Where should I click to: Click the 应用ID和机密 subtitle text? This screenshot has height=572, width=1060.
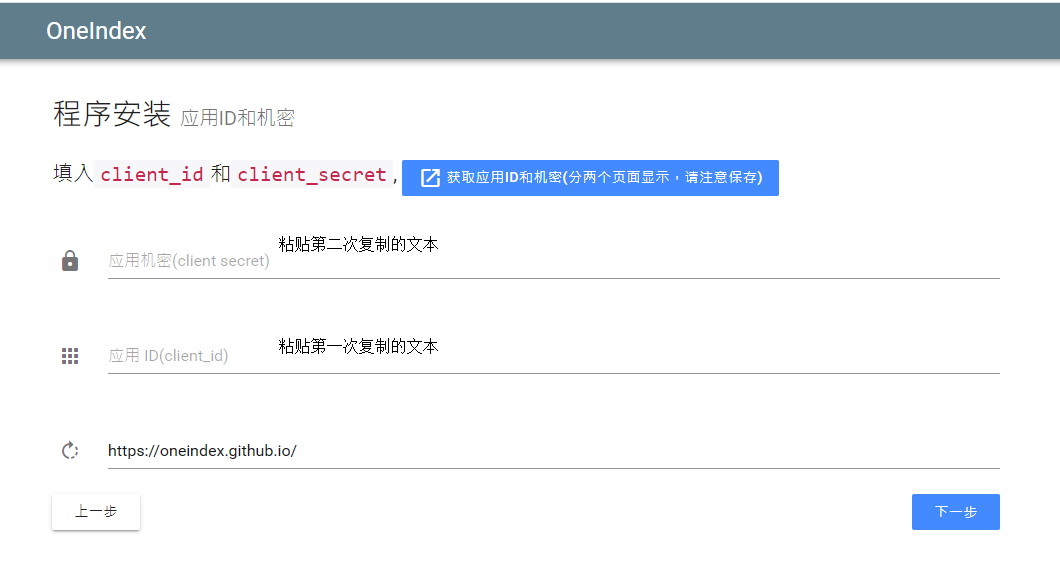click(x=237, y=118)
